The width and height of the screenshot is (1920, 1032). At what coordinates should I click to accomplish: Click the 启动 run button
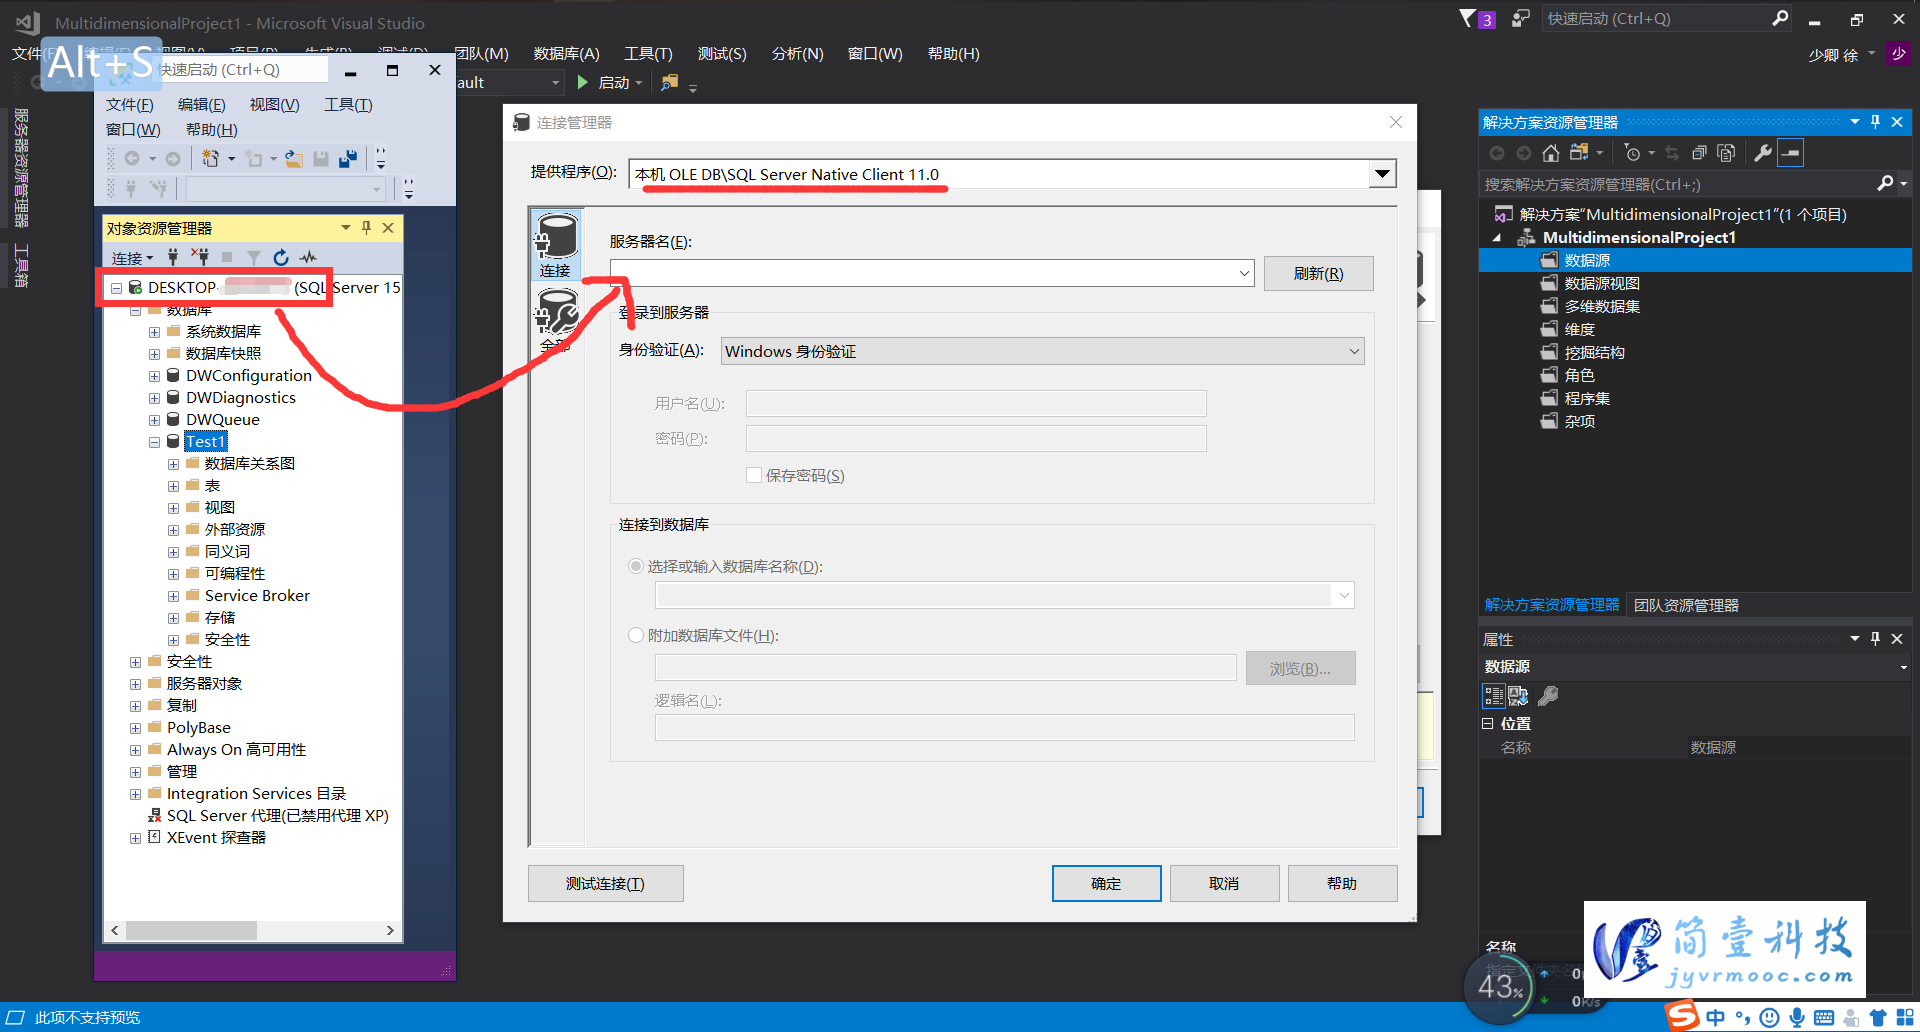[606, 82]
